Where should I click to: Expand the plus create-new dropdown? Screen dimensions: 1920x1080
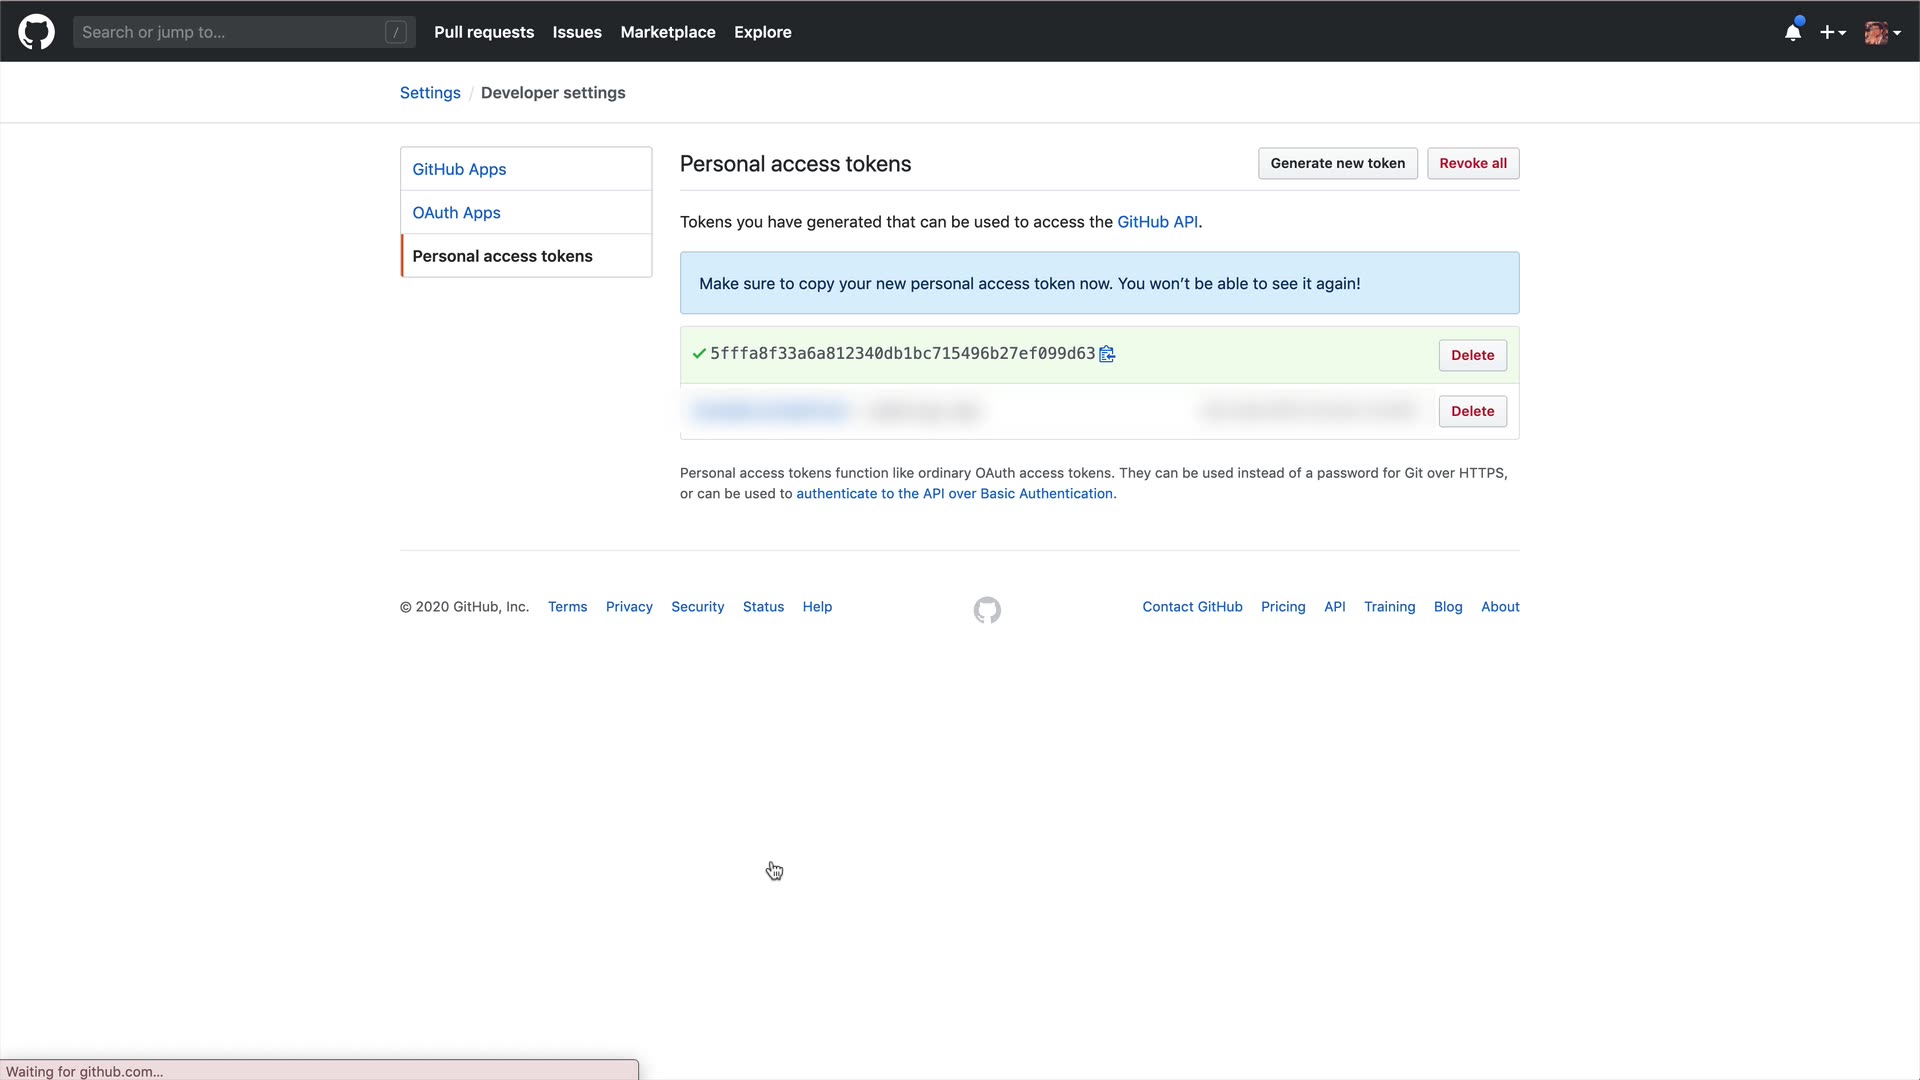pyautogui.click(x=1832, y=32)
